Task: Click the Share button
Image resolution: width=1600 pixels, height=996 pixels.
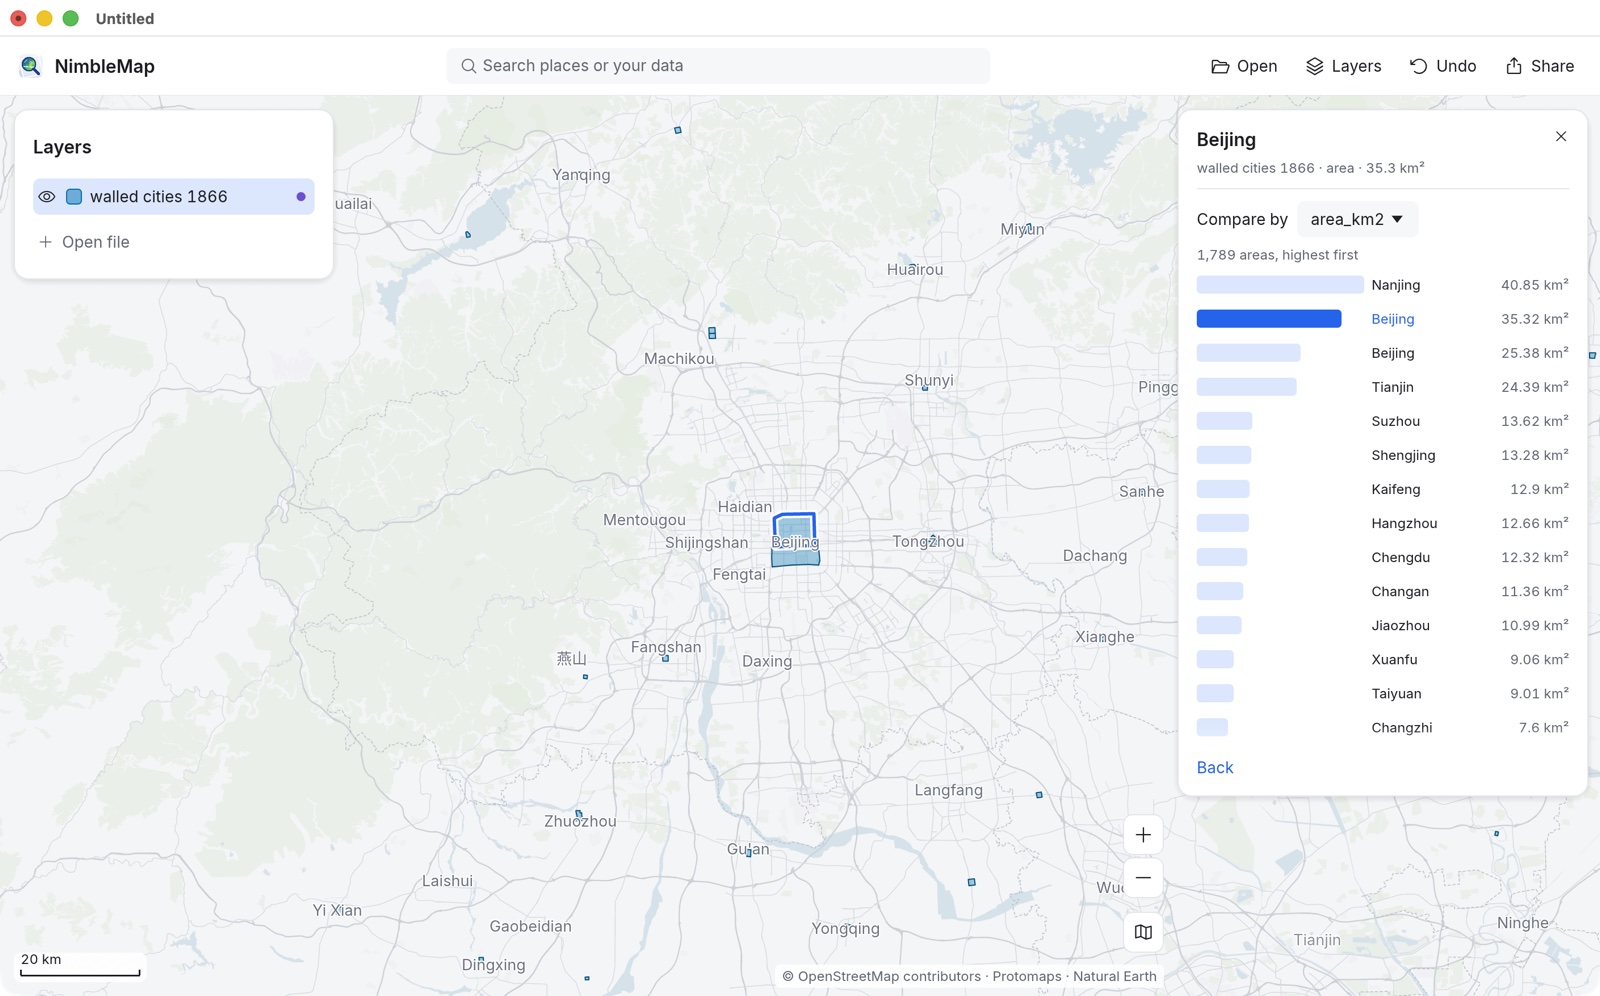Action: (1539, 66)
